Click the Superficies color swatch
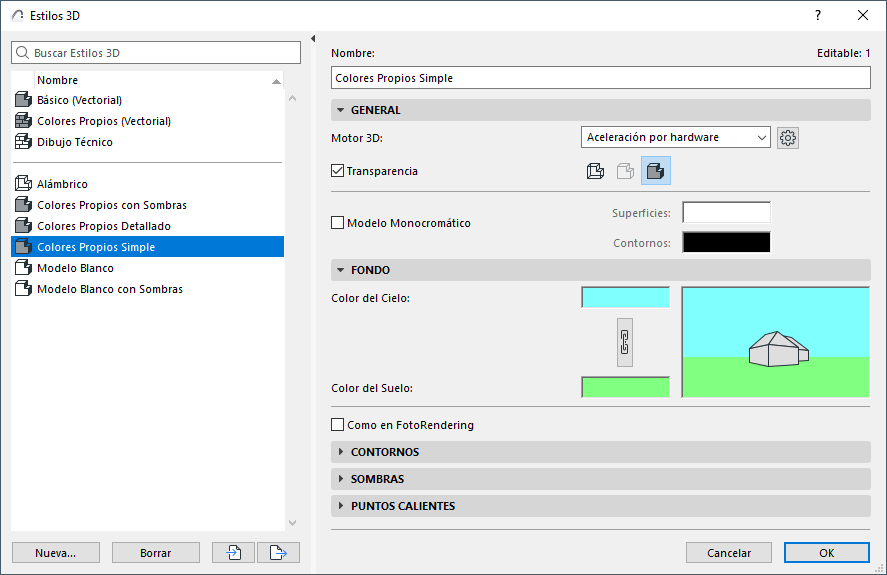The image size is (887, 575). coord(726,212)
